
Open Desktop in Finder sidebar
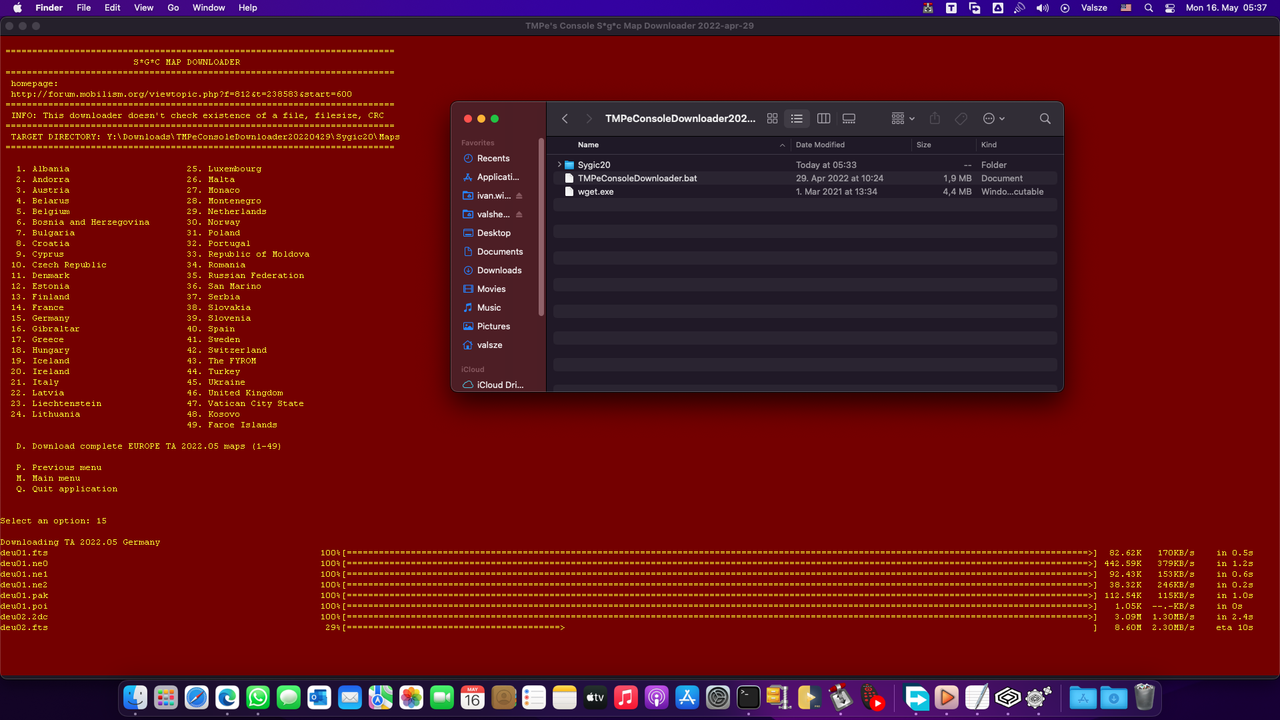point(493,233)
